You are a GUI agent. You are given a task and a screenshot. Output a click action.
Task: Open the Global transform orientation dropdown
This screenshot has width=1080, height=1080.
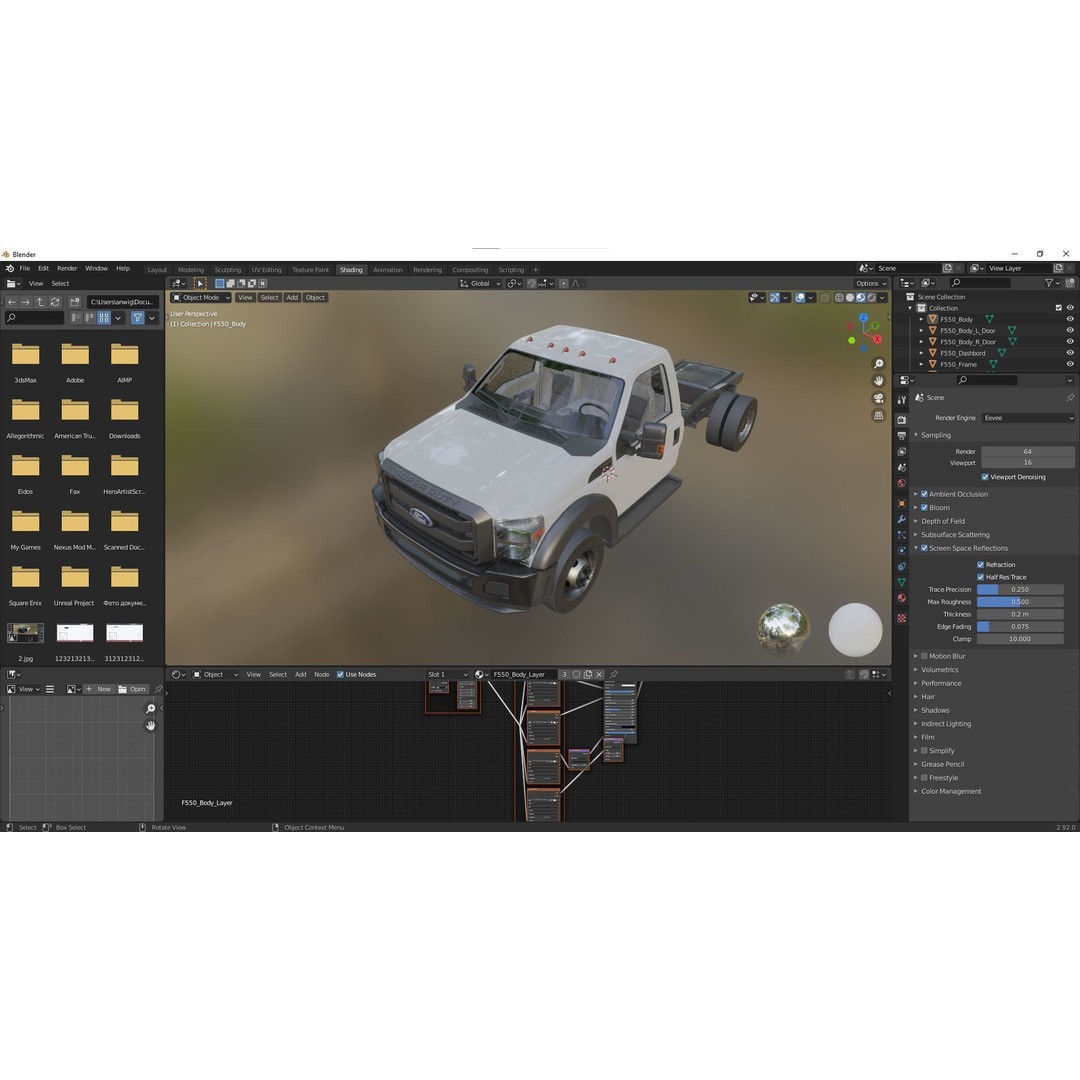[480, 283]
